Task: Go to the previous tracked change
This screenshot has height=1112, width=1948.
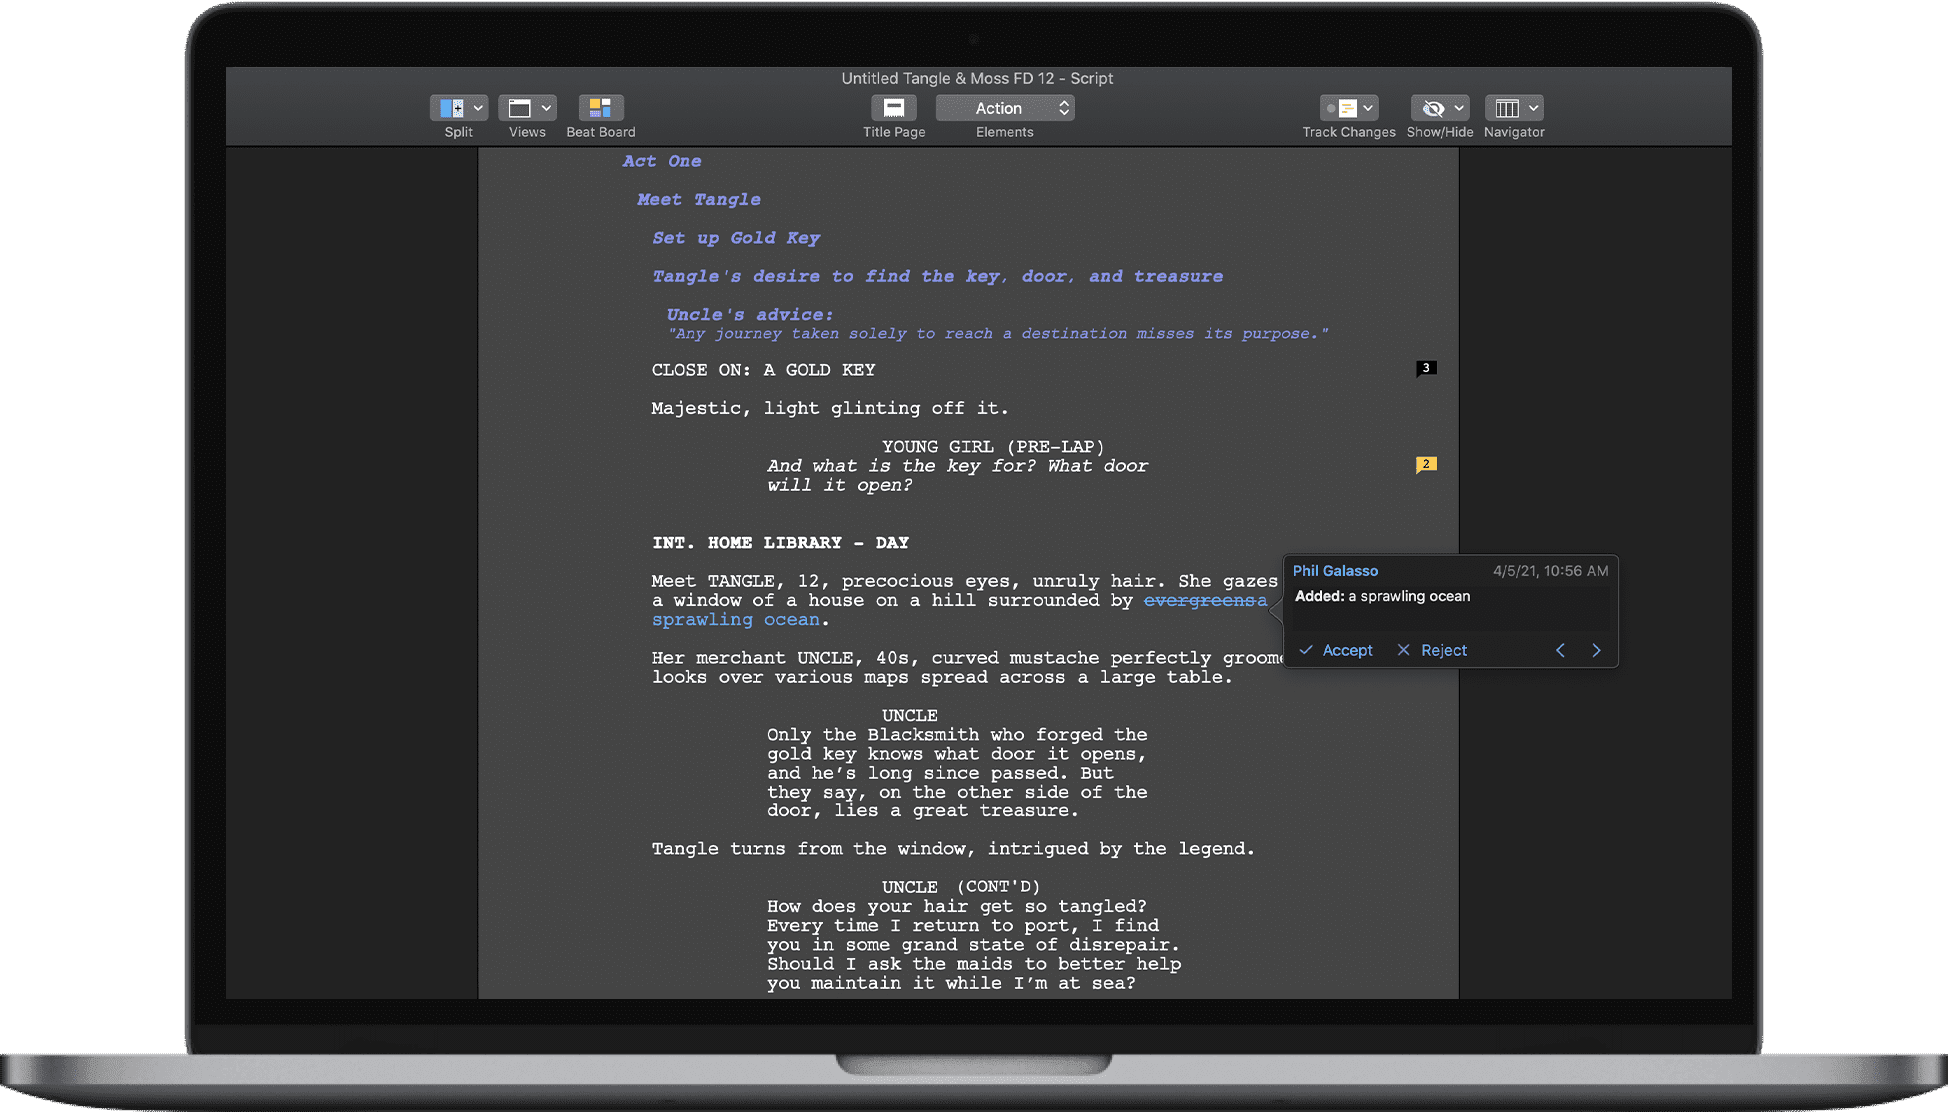Action: coord(1560,650)
